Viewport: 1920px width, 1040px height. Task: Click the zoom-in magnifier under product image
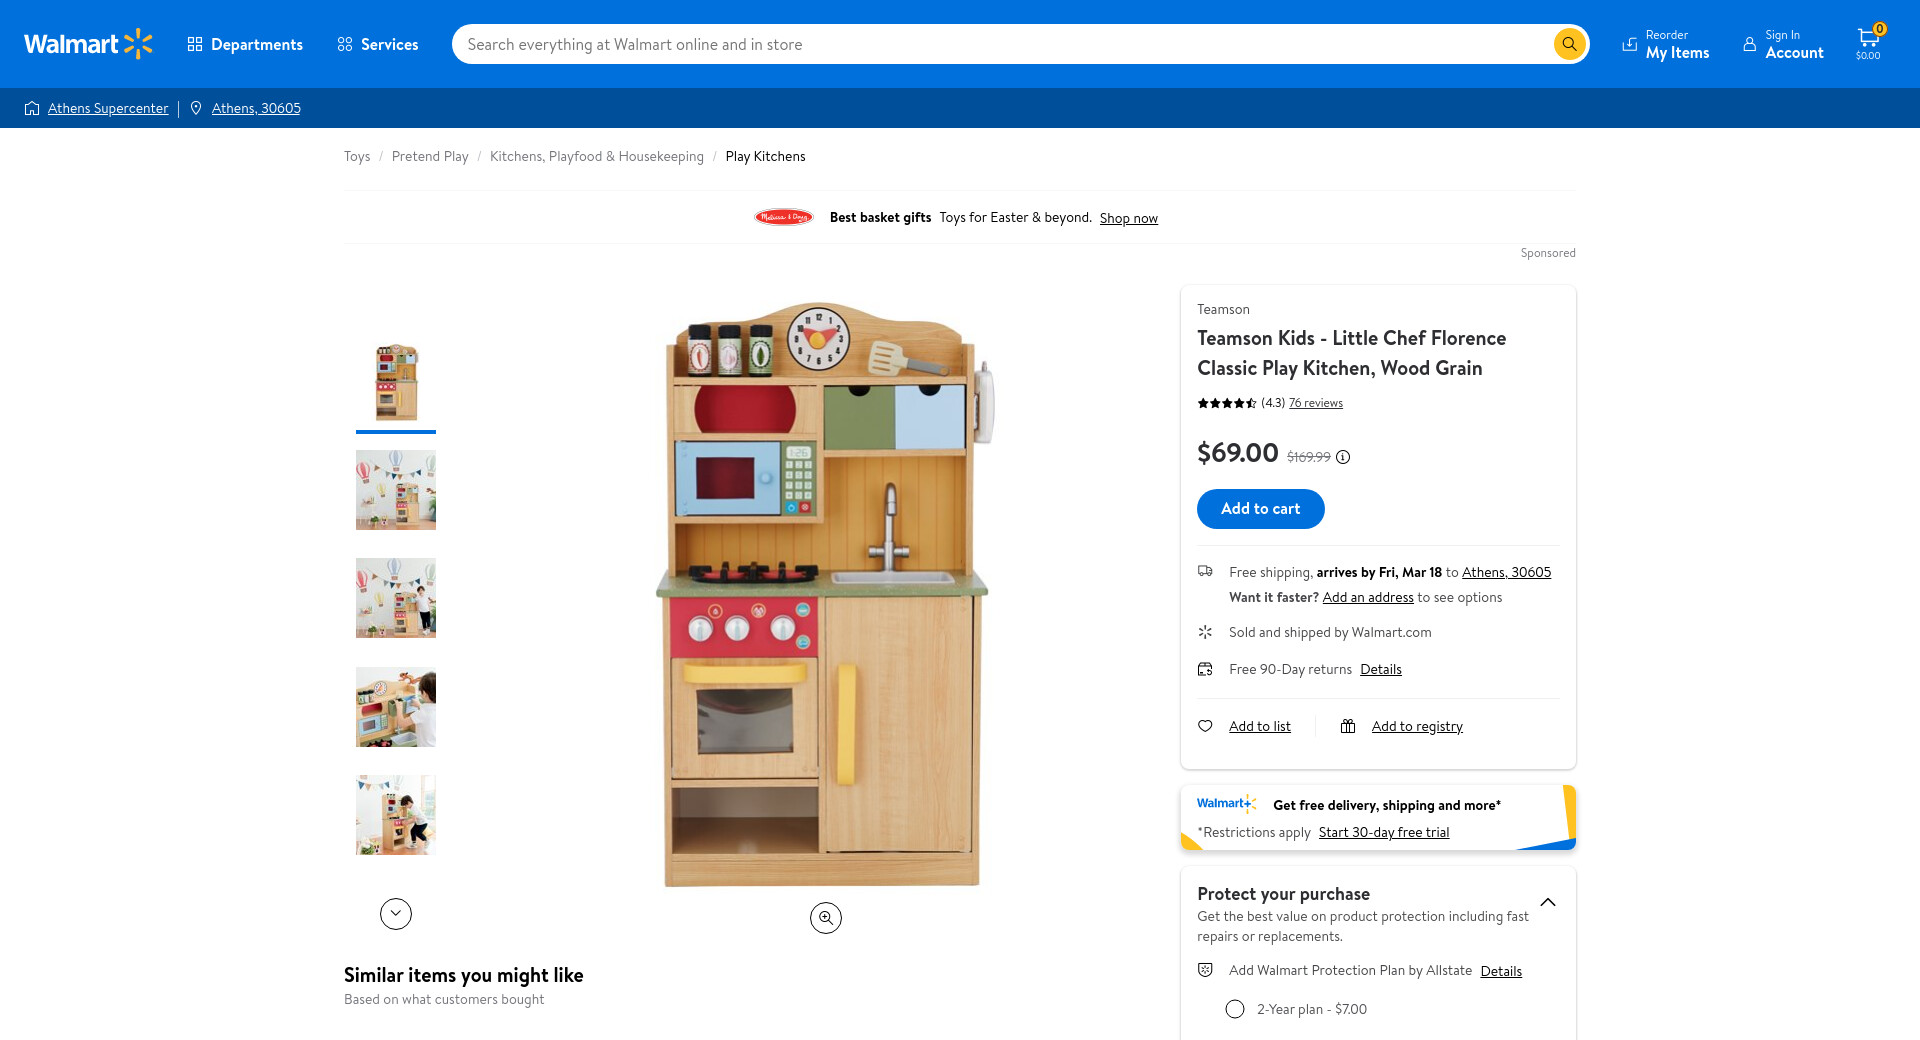[825, 918]
